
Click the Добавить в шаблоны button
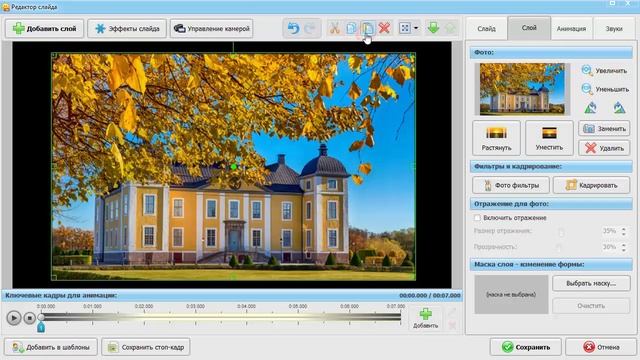(51, 347)
